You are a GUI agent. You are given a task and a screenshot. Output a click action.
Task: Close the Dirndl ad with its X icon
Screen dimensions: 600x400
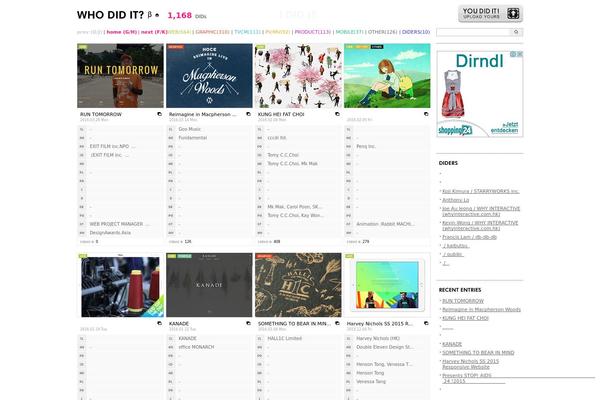point(520,54)
